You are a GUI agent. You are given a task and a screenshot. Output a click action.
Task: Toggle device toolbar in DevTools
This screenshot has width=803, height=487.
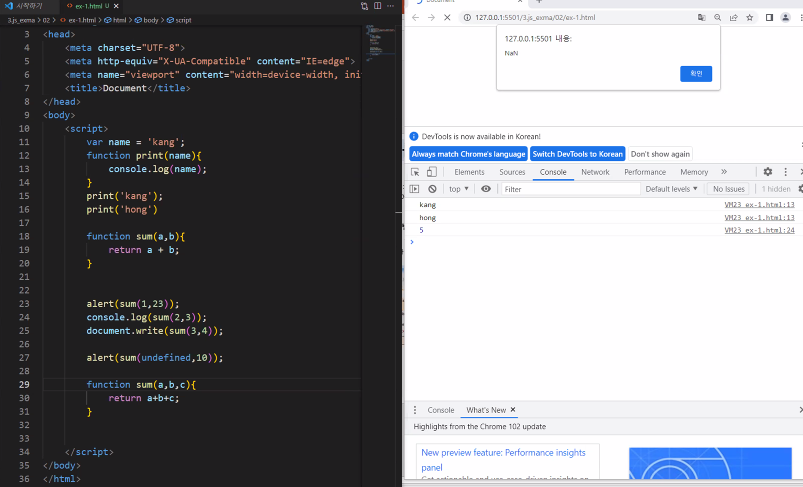point(432,172)
